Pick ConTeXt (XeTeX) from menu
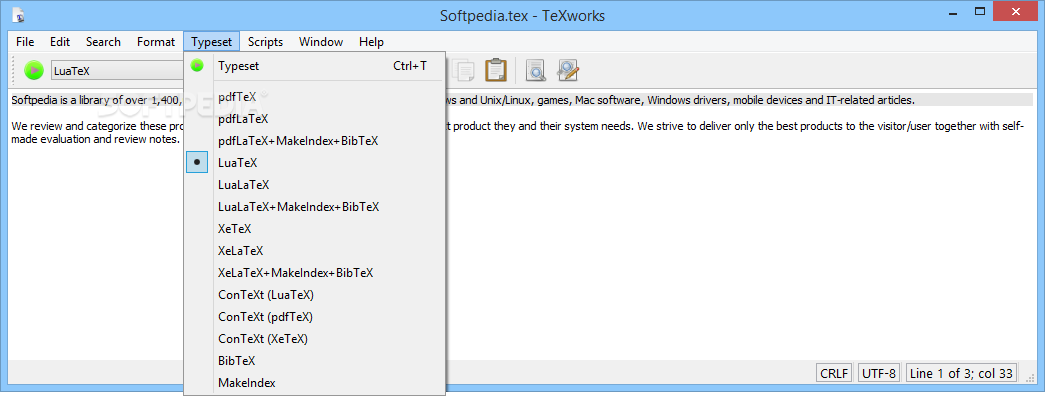Screen dimensions: 1045x396 click(314, 339)
